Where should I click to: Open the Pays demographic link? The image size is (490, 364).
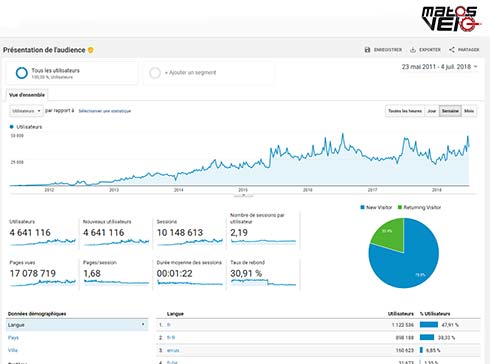[x=13, y=338]
